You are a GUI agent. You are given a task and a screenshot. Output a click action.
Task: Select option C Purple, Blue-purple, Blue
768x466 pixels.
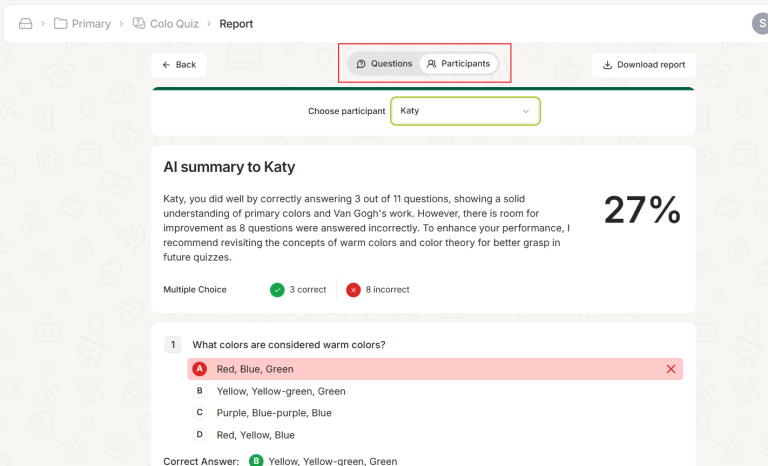coord(273,413)
